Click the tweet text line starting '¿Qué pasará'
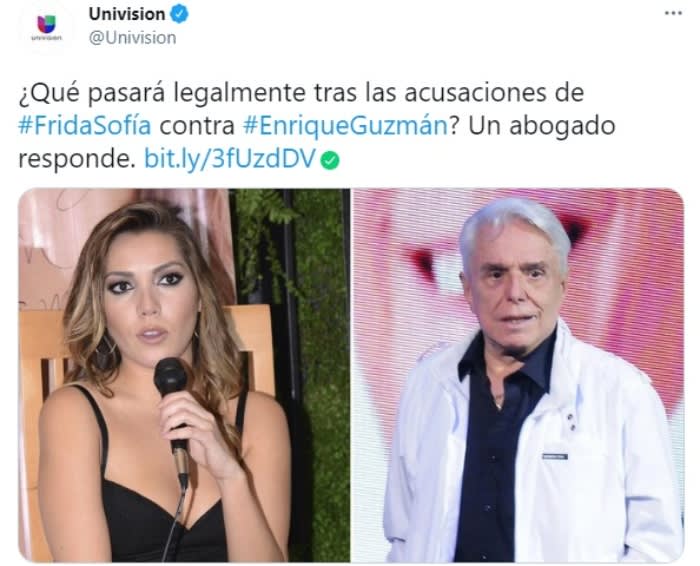 click(x=301, y=93)
